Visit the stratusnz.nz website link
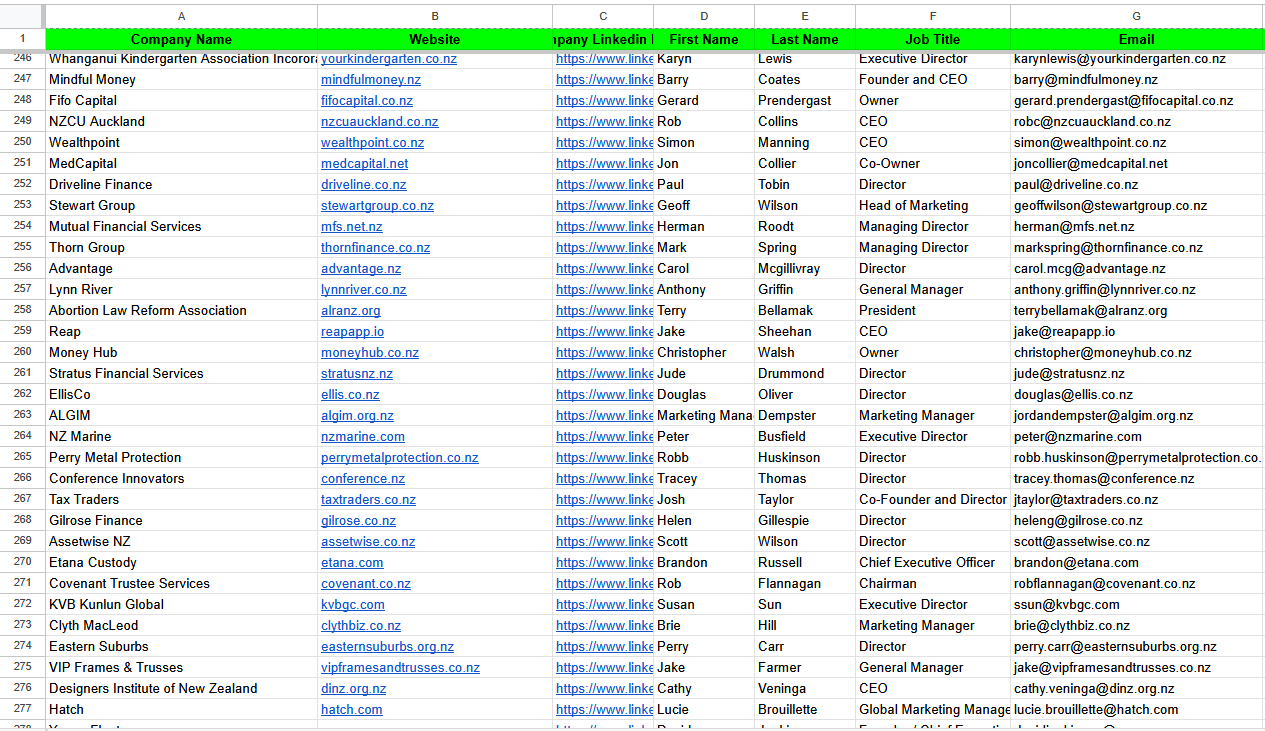The height and width of the screenshot is (731, 1265). tap(357, 374)
